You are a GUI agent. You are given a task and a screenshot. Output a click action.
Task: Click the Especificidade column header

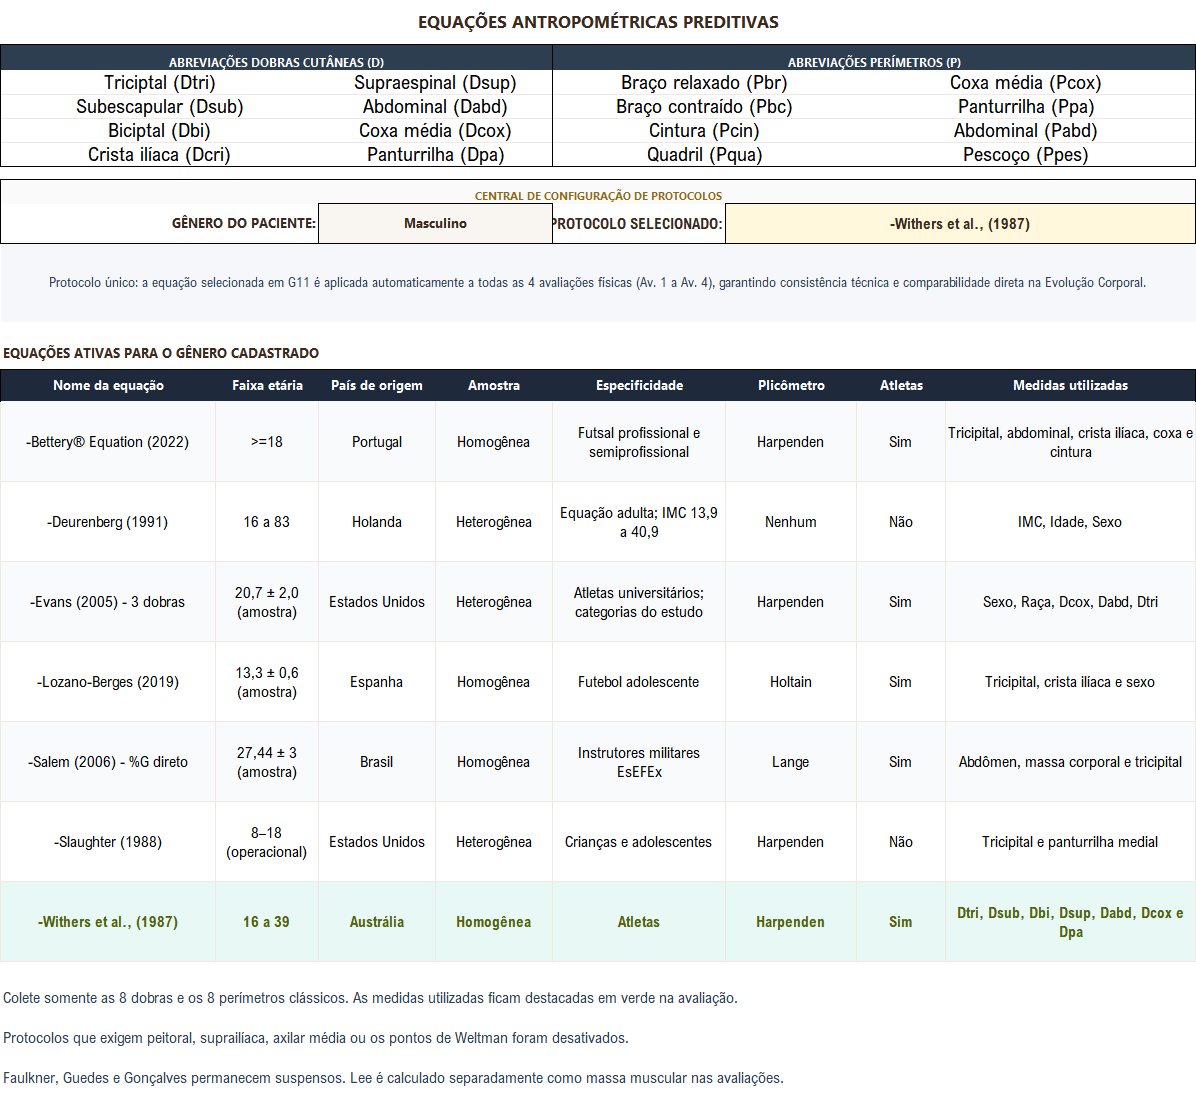(639, 386)
